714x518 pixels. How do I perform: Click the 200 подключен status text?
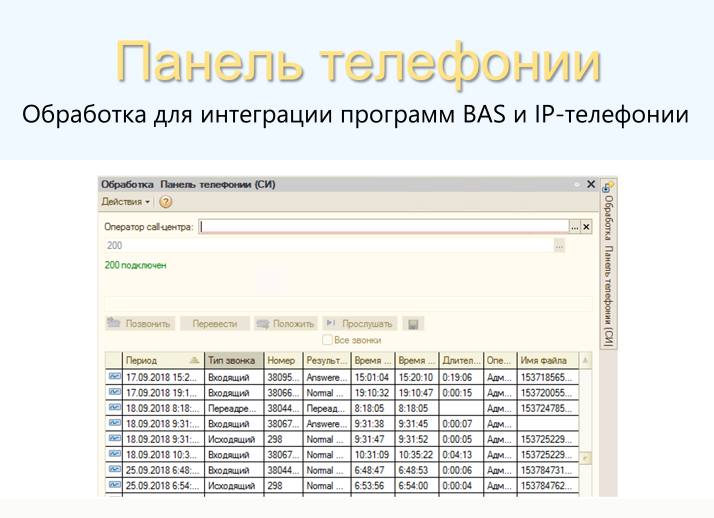[135, 265]
